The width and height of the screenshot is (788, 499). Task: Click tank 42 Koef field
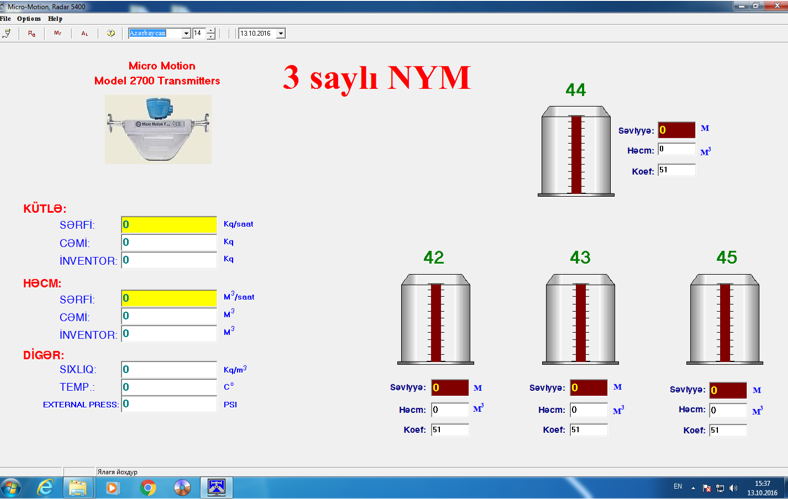450,430
